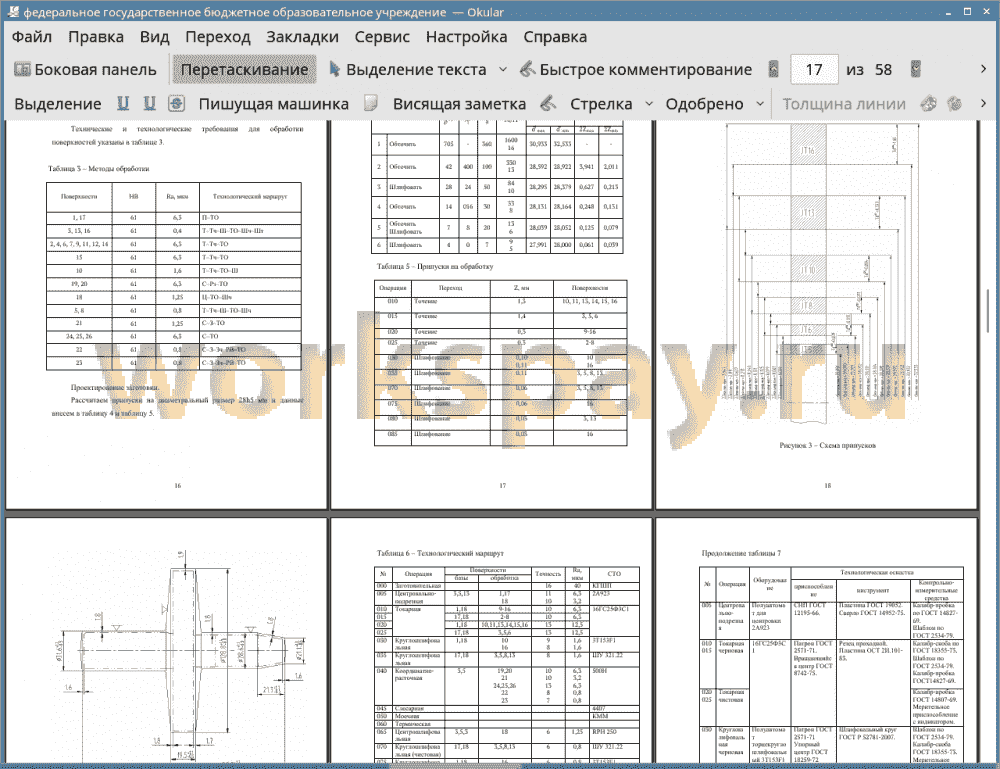The width and height of the screenshot is (1000, 769).
Task: Minimize the Okular window
Action: click(x=948, y=12)
